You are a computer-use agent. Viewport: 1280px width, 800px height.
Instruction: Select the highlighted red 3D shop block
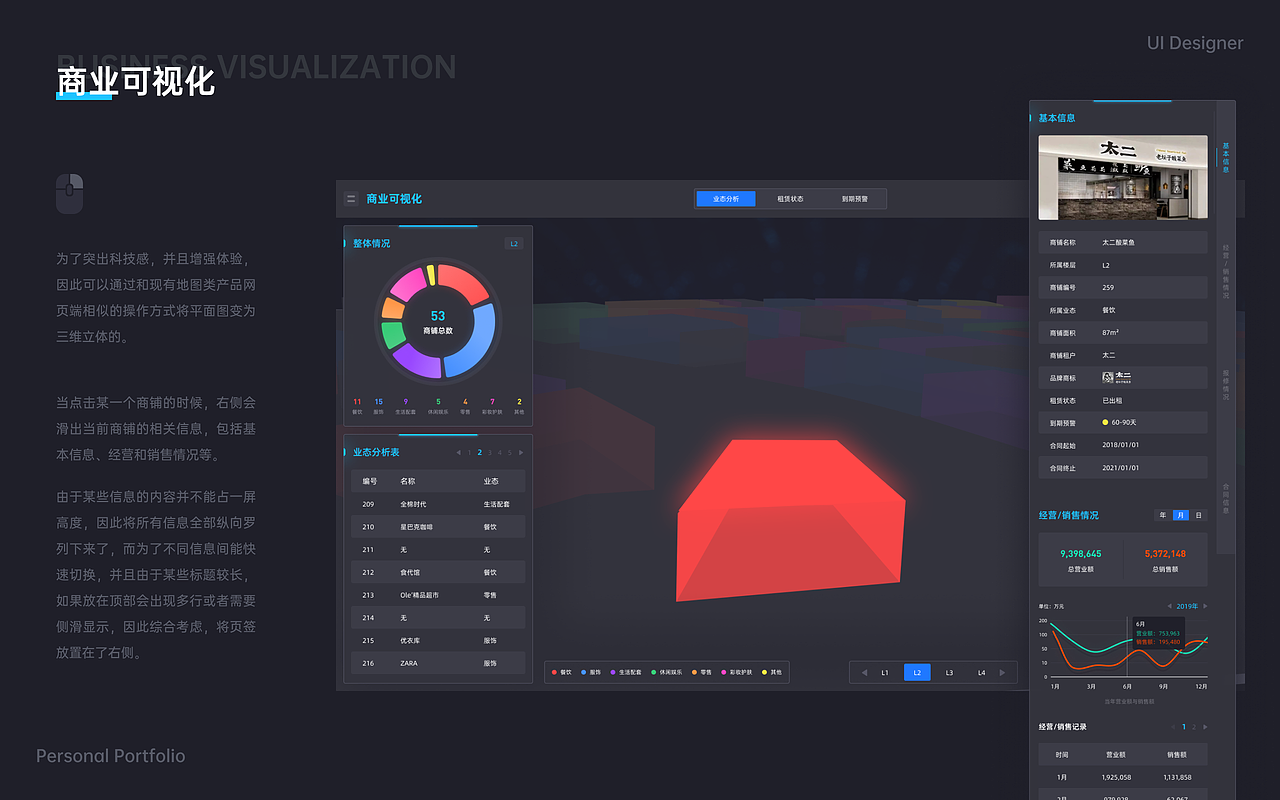792,520
